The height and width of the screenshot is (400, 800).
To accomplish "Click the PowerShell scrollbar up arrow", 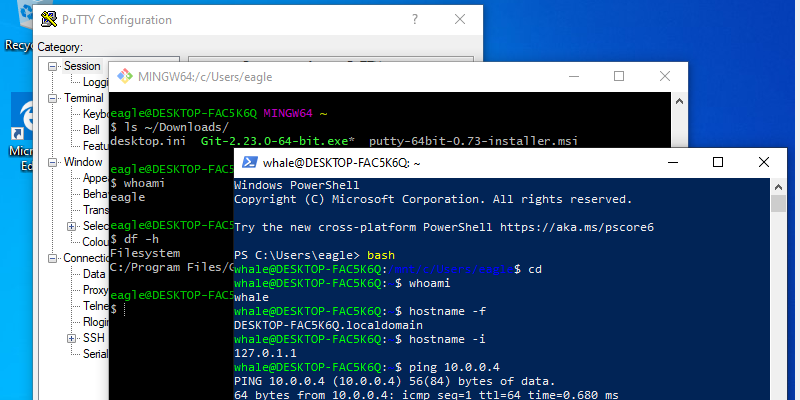I will point(778,187).
